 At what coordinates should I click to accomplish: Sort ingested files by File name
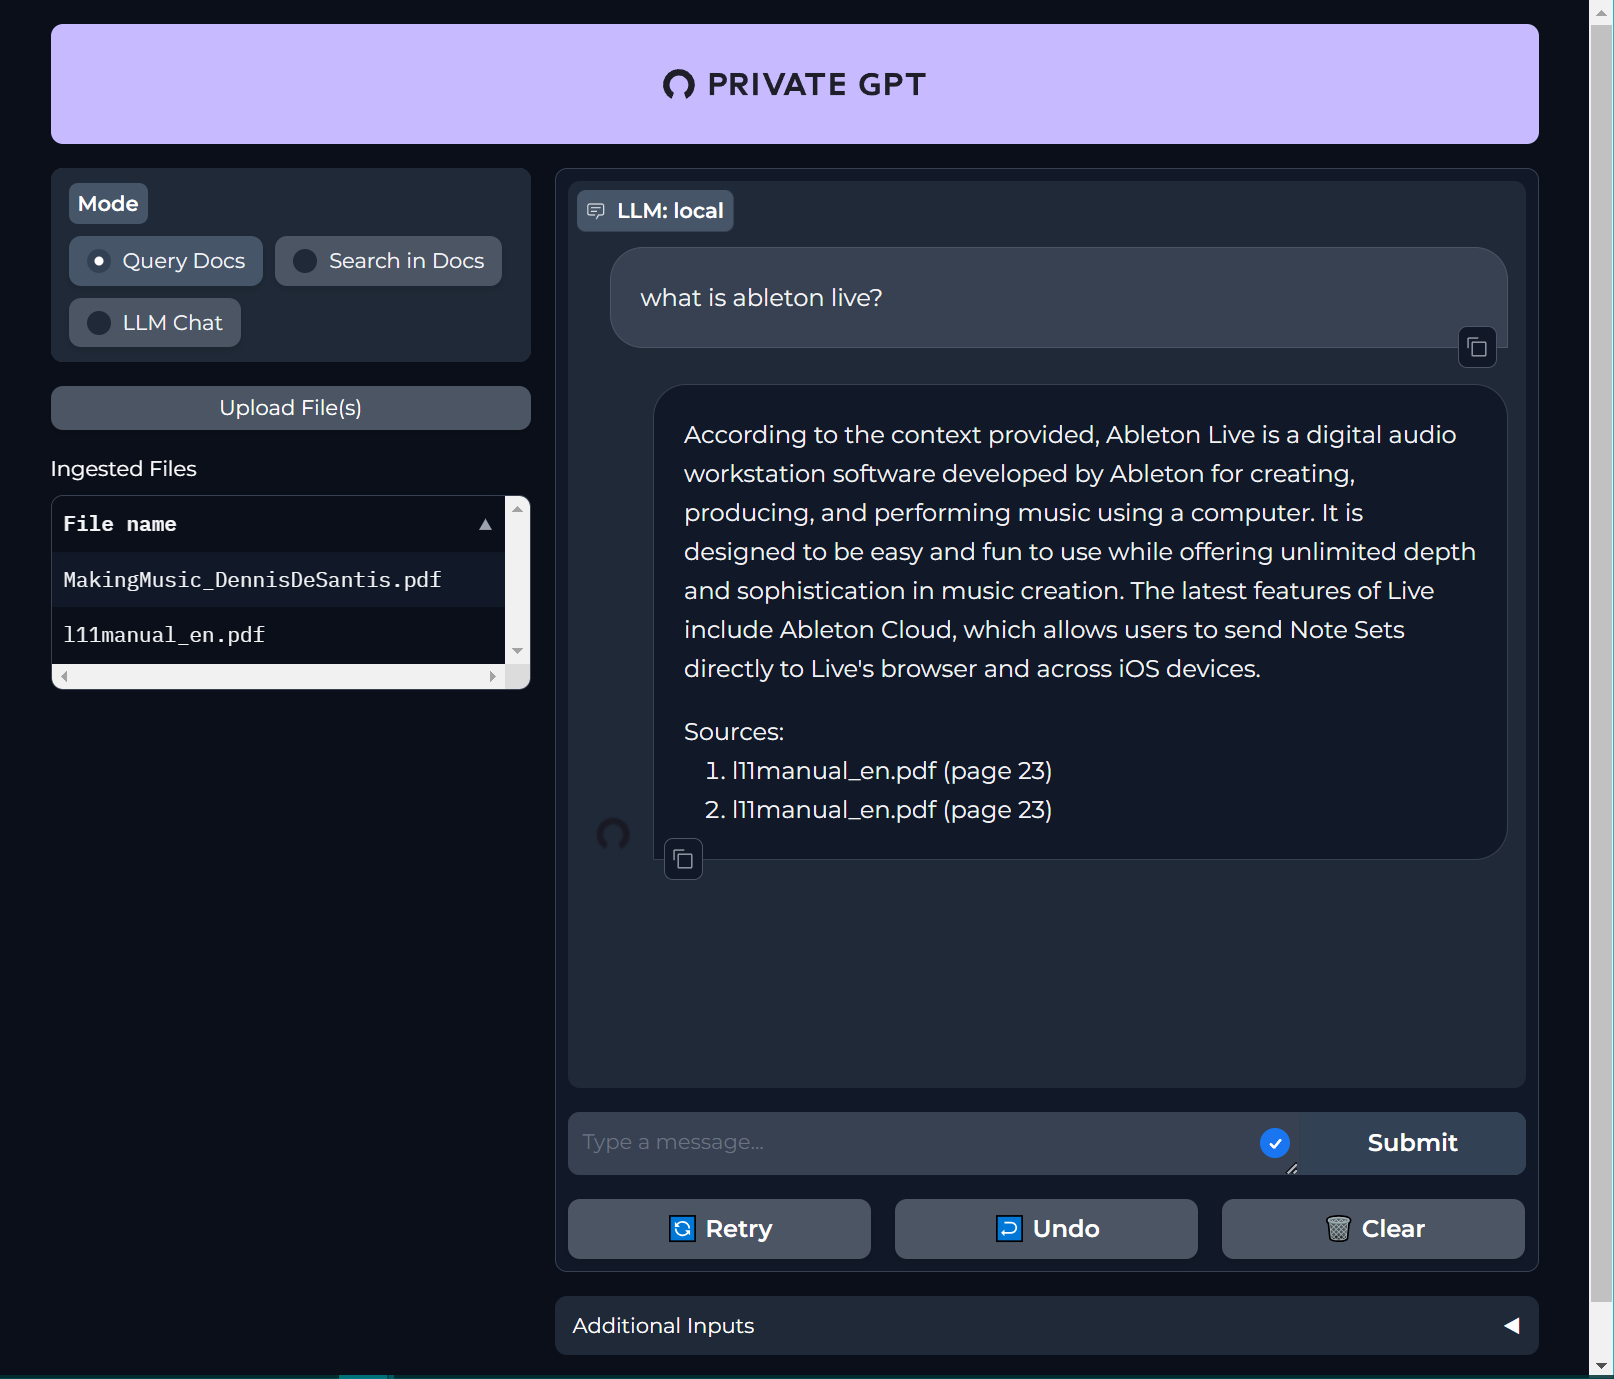pyautogui.click(x=485, y=525)
